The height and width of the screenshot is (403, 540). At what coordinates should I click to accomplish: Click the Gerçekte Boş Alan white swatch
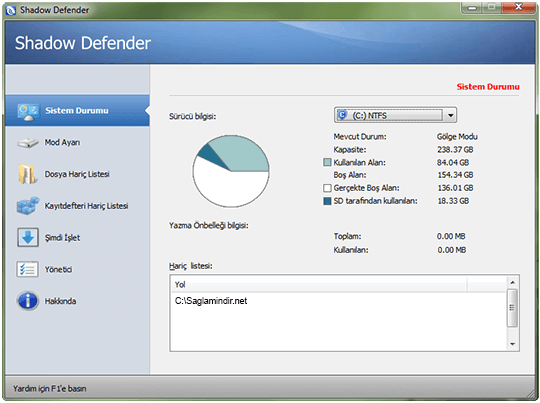pos(327,188)
